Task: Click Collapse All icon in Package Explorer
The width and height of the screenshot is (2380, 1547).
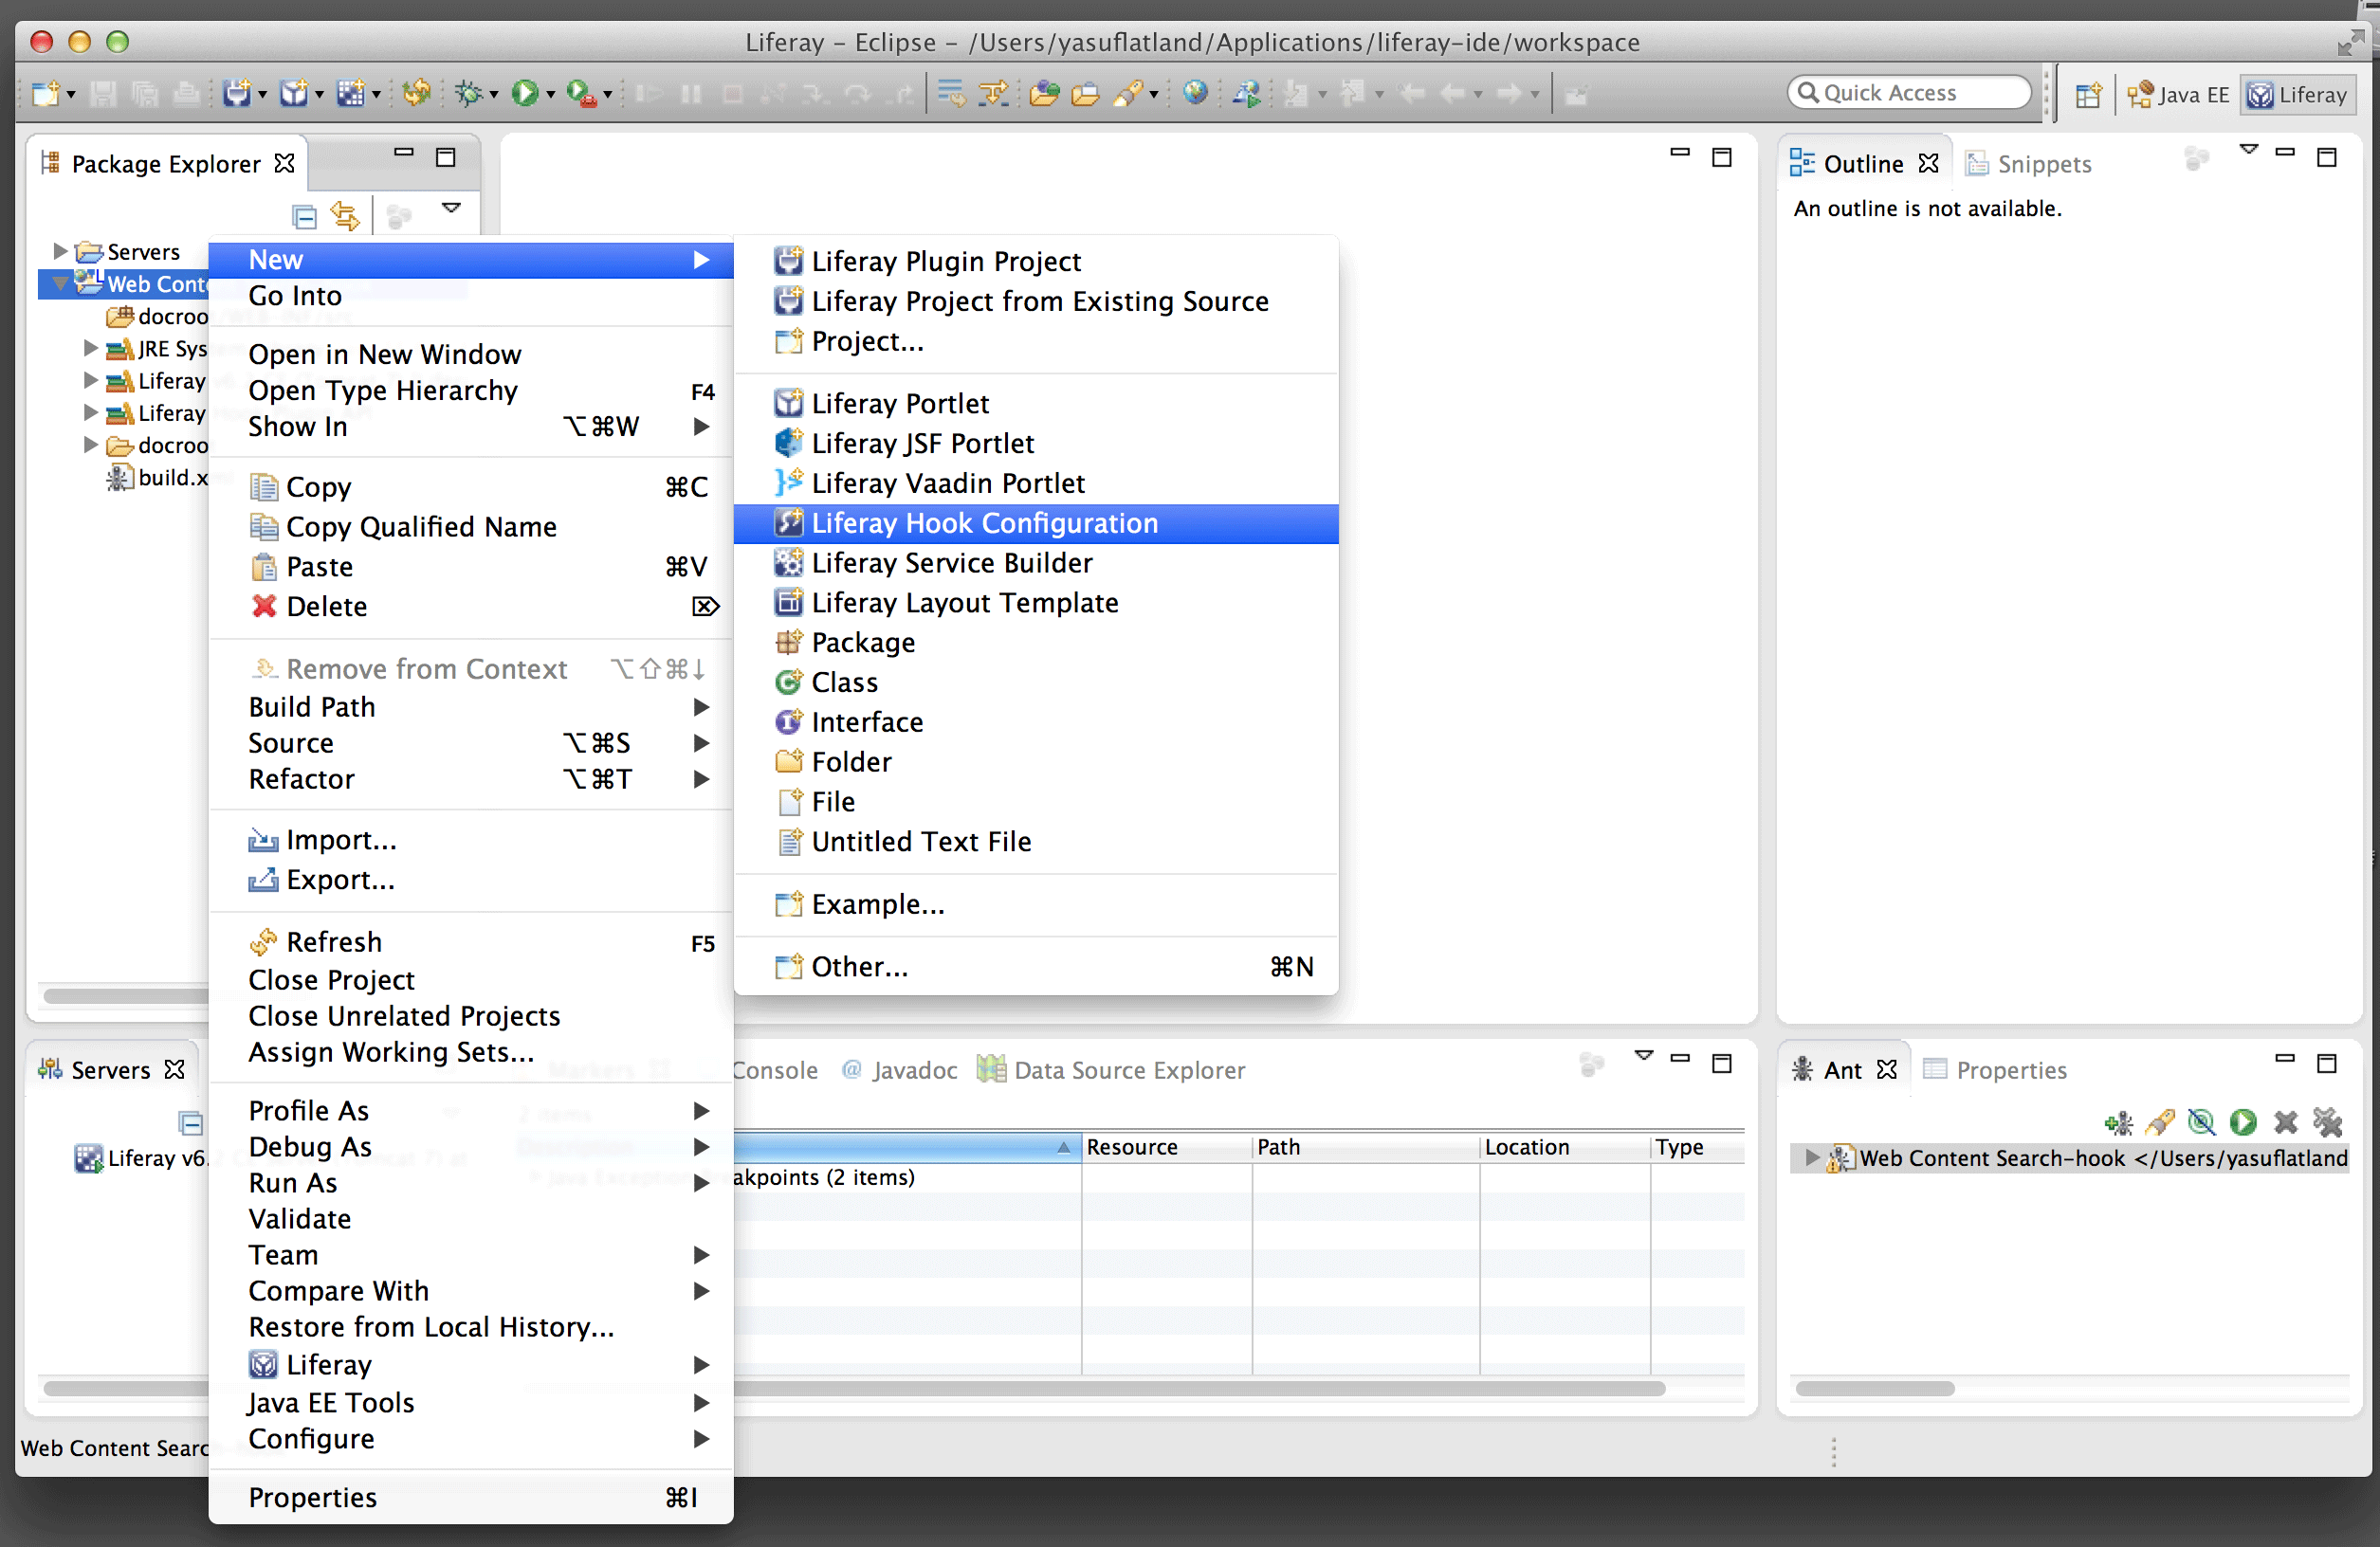Action: (304, 215)
